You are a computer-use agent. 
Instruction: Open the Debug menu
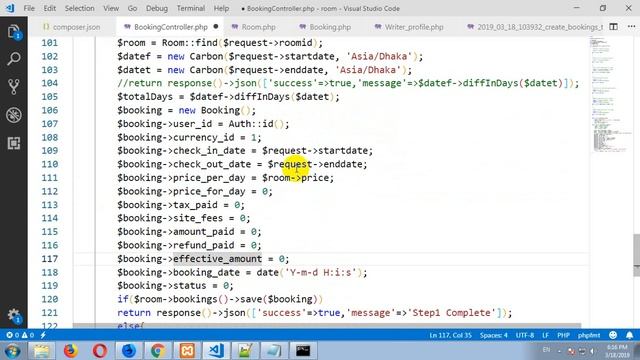click(157, 8)
